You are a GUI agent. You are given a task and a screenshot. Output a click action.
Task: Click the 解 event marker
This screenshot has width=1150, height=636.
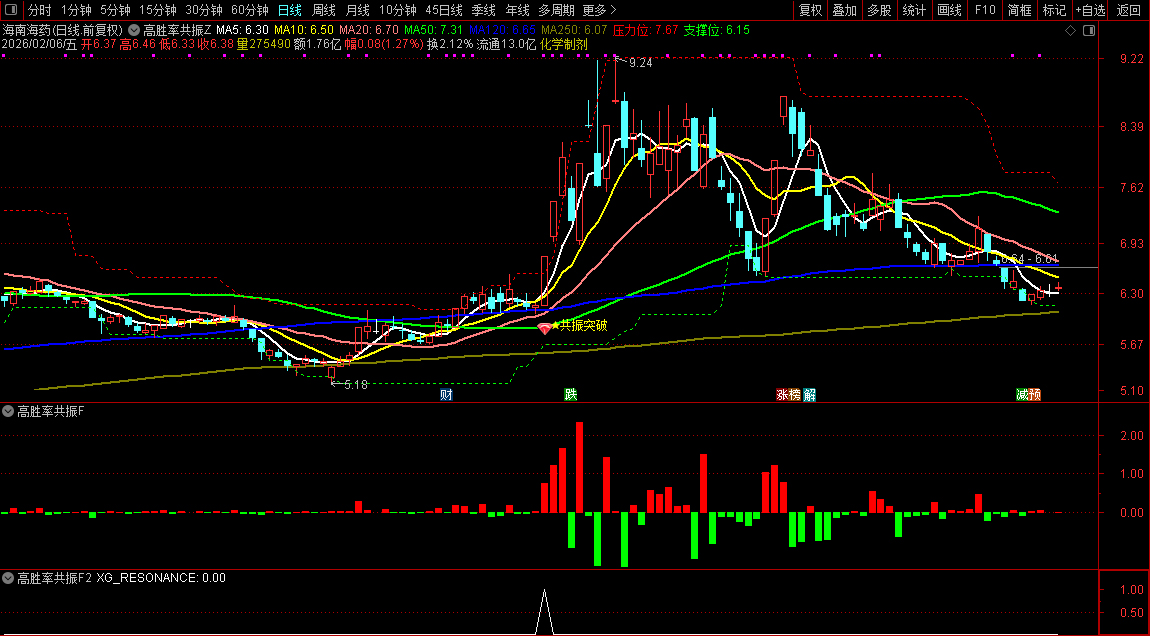pyautogui.click(x=810, y=395)
